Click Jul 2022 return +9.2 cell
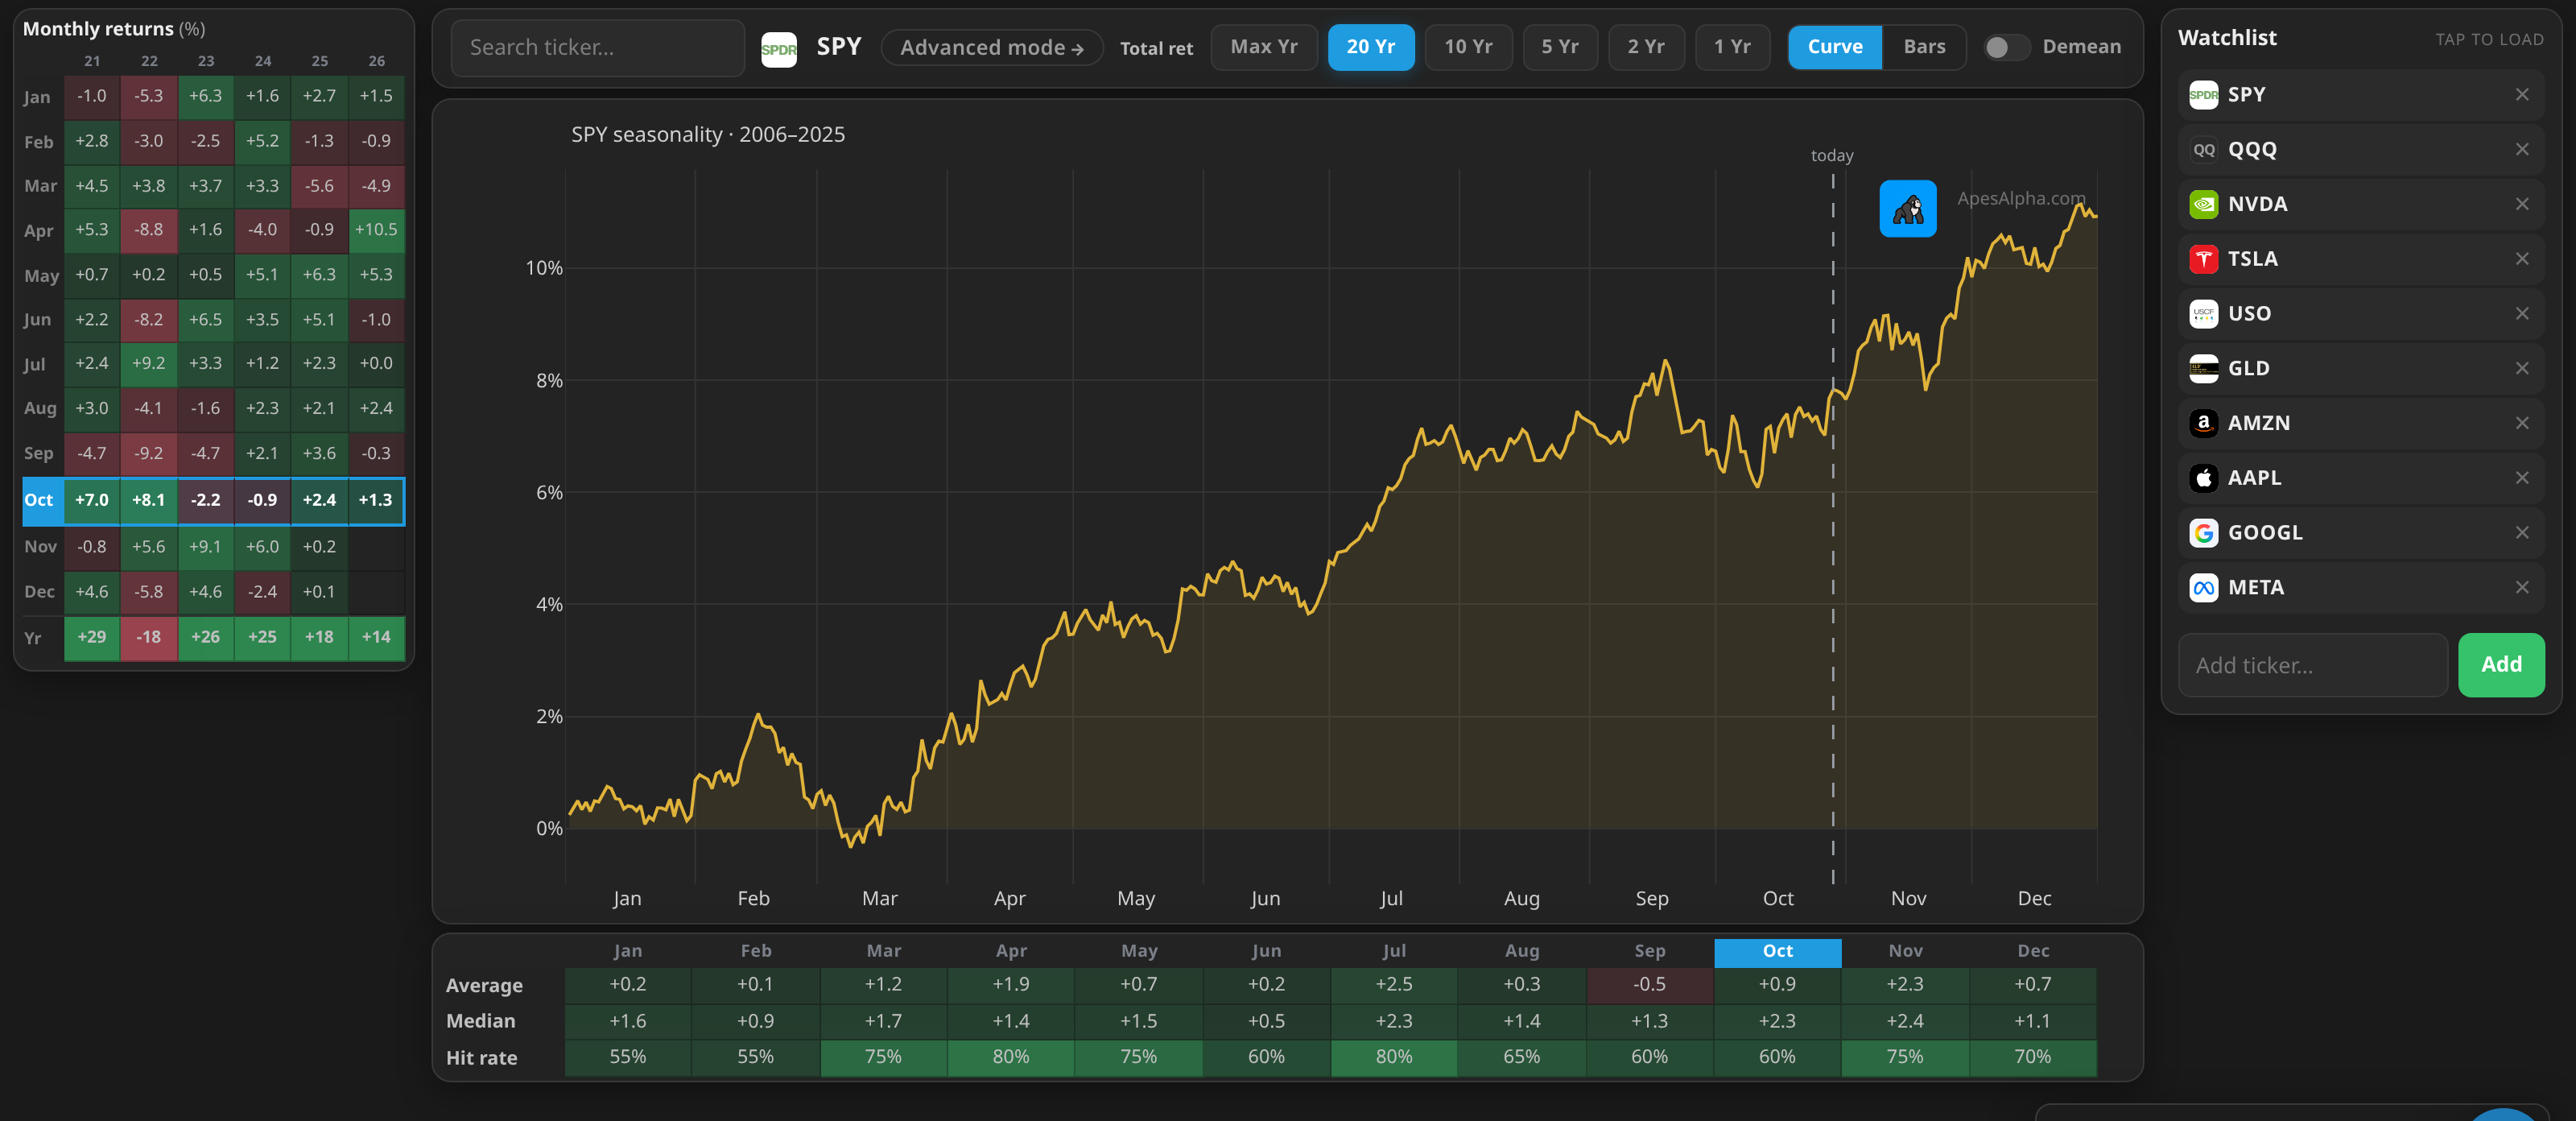This screenshot has height=1121, width=2576. tap(148, 364)
